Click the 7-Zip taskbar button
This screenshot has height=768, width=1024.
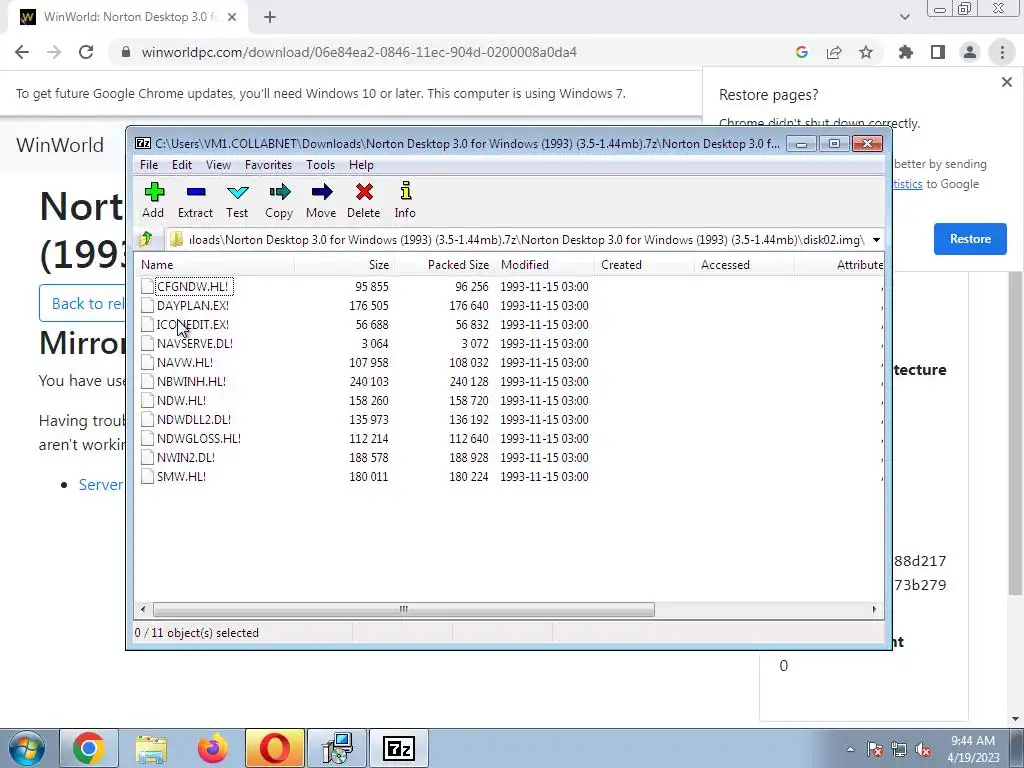click(399, 748)
